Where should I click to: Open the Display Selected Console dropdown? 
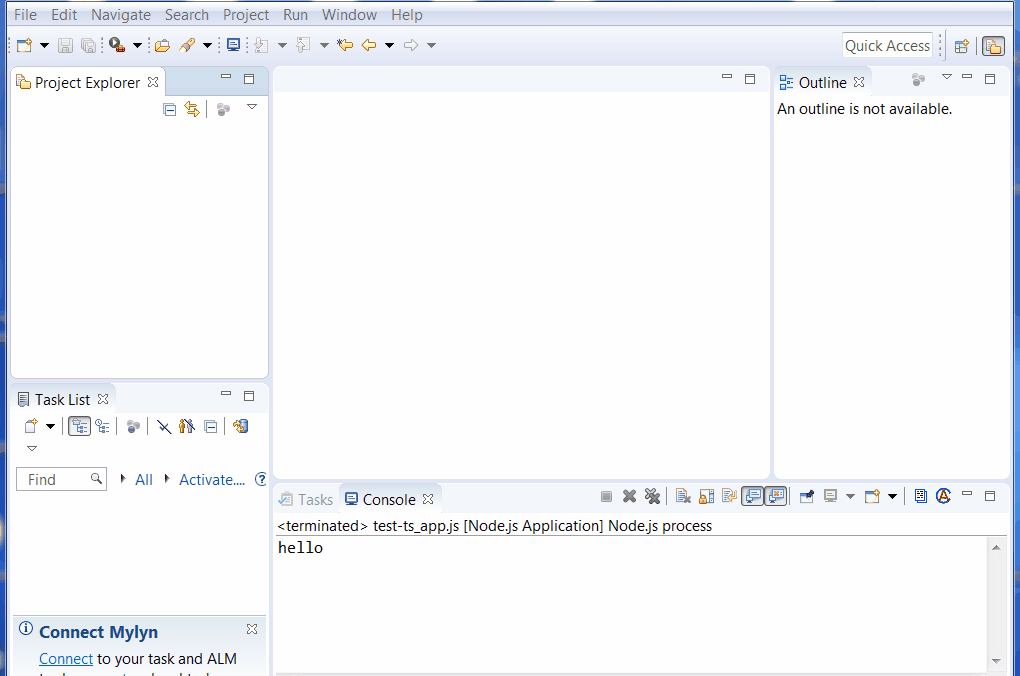pyautogui.click(x=849, y=496)
